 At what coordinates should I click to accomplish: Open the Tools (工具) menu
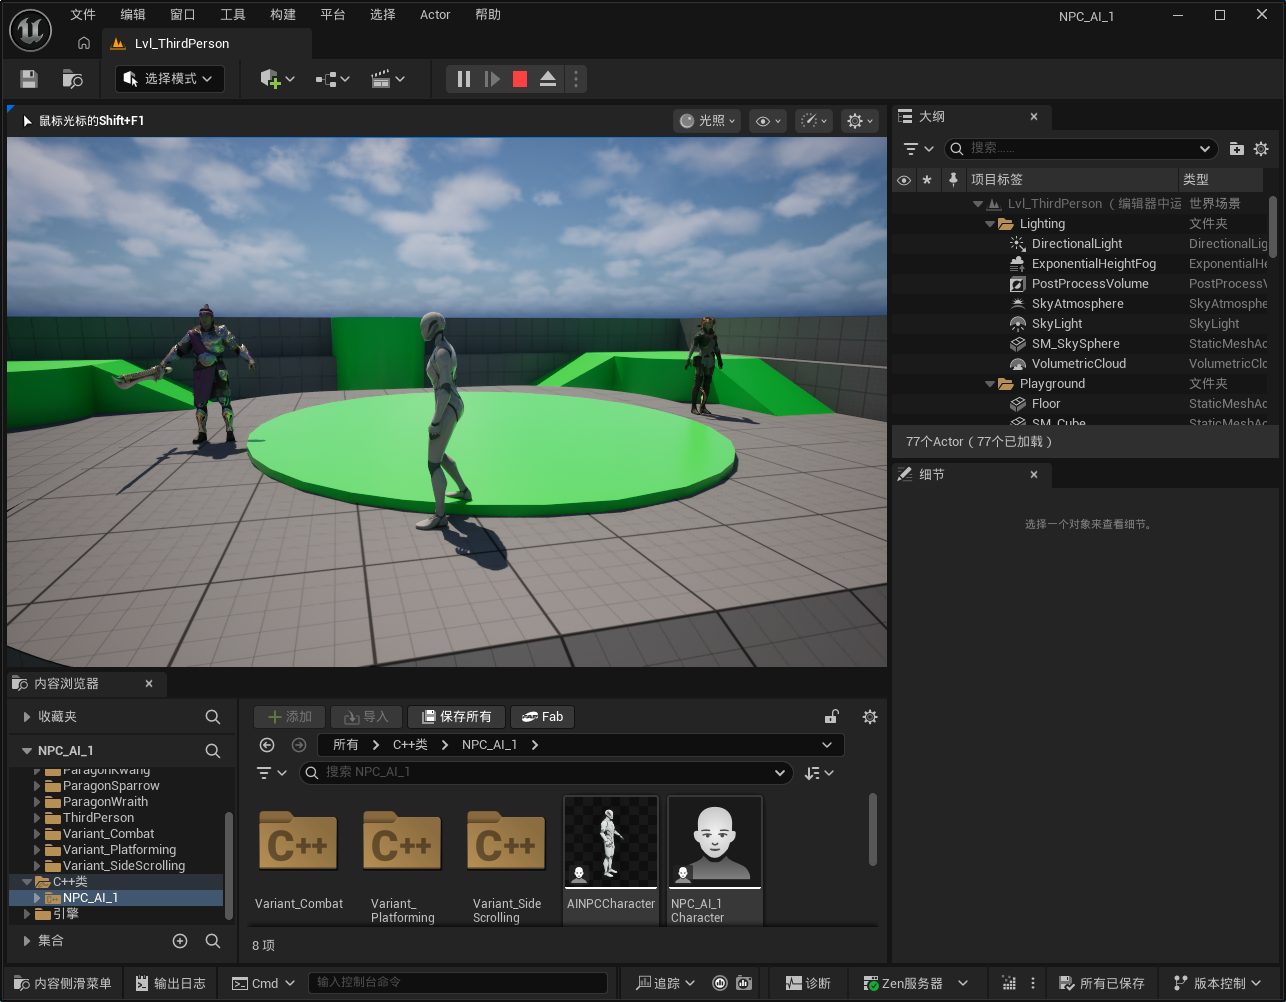(x=233, y=15)
